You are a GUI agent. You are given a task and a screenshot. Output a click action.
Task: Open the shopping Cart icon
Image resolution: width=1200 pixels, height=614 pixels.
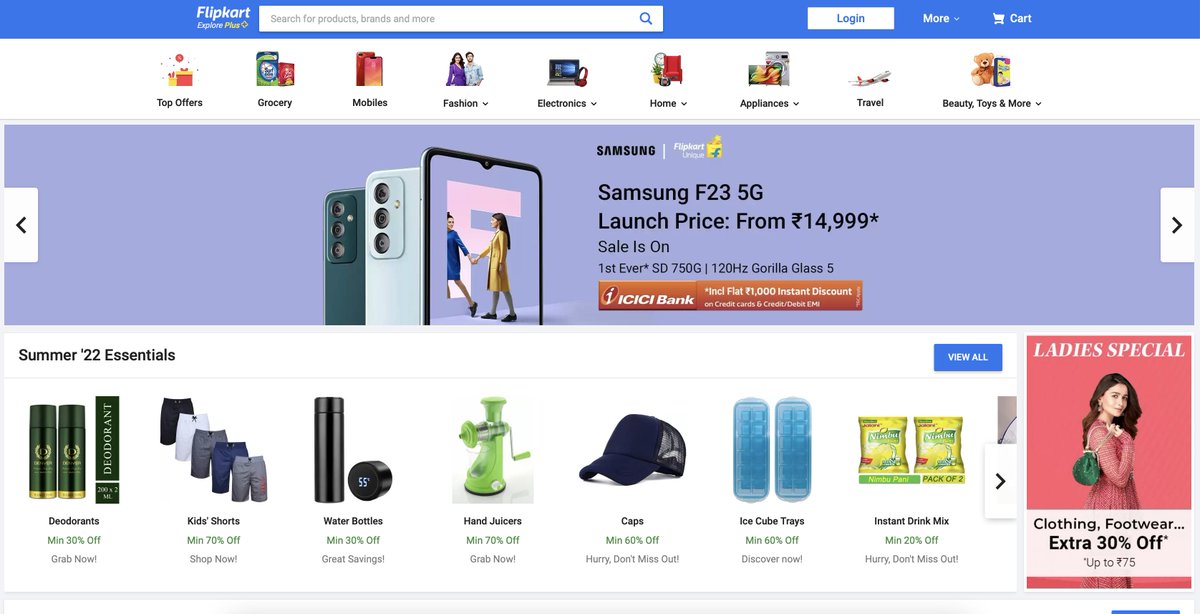tap(998, 18)
